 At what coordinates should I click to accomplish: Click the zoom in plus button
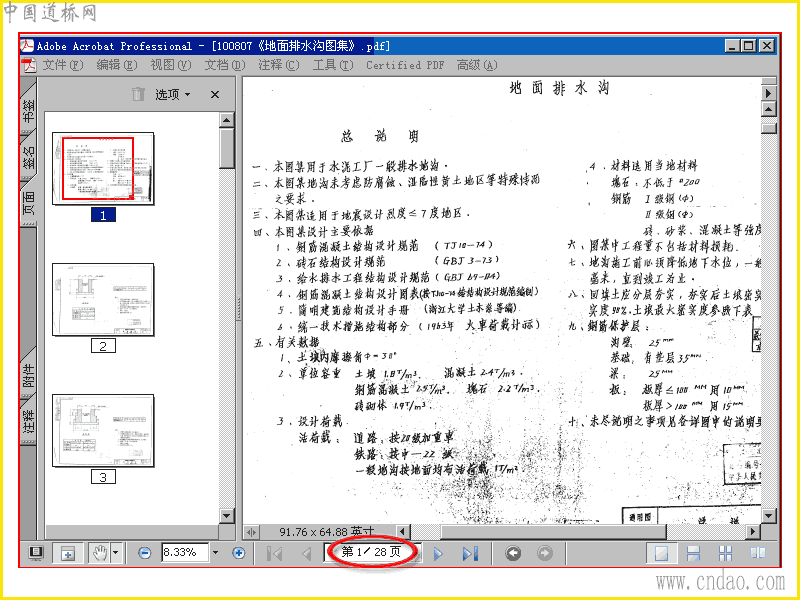pyautogui.click(x=238, y=553)
